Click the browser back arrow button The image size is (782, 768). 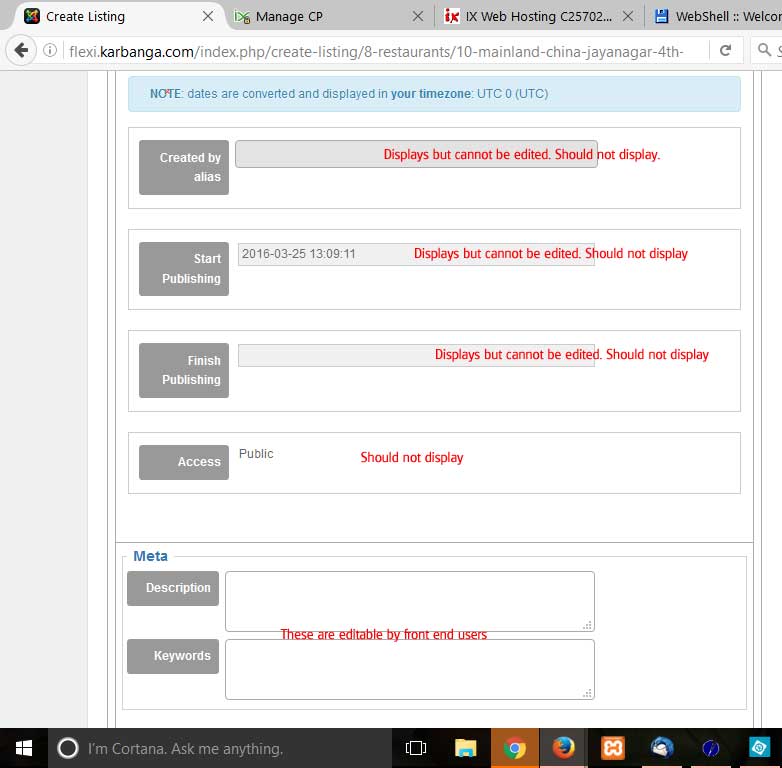click(x=21, y=50)
